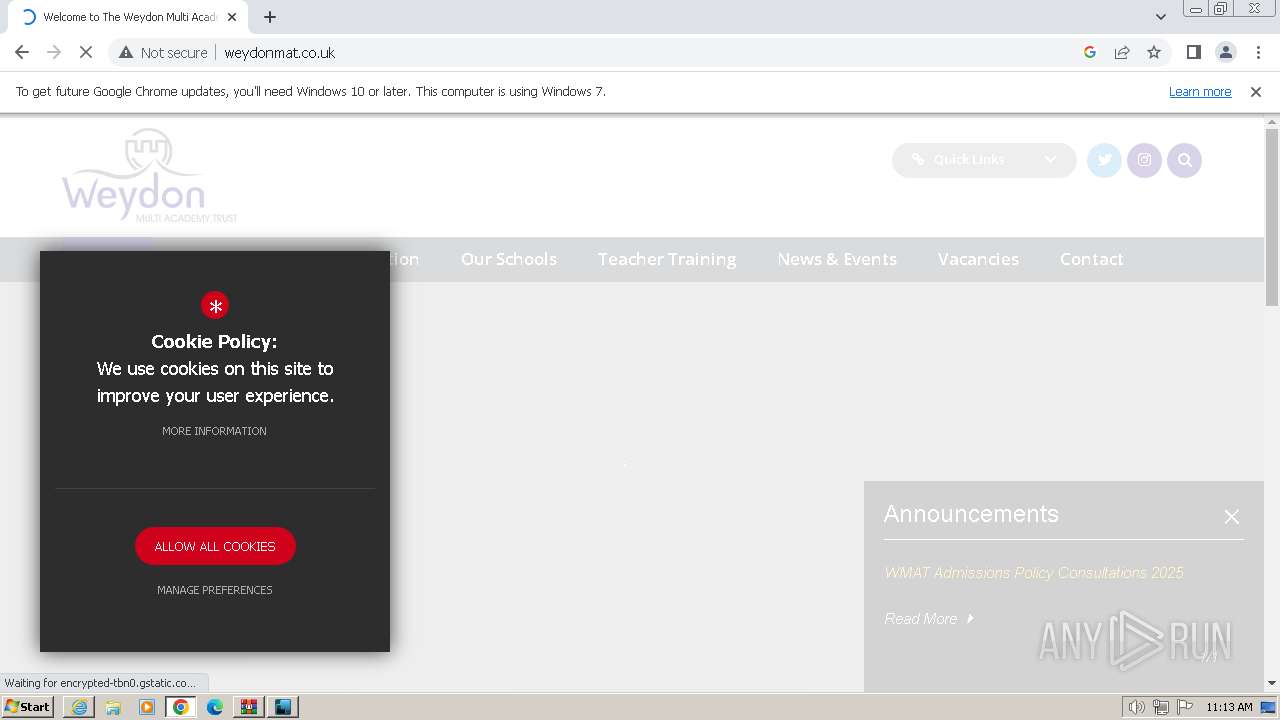Open the site search icon
The height and width of the screenshot is (720, 1280).
tap(1184, 160)
